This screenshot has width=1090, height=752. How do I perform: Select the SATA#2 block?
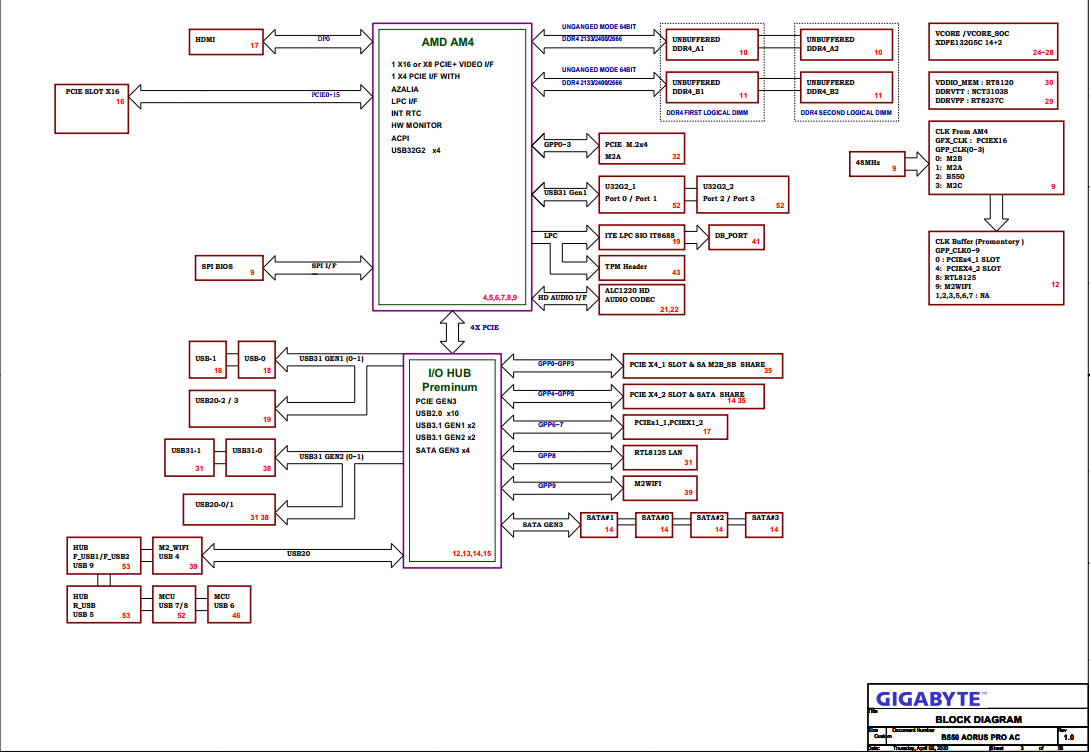[709, 525]
